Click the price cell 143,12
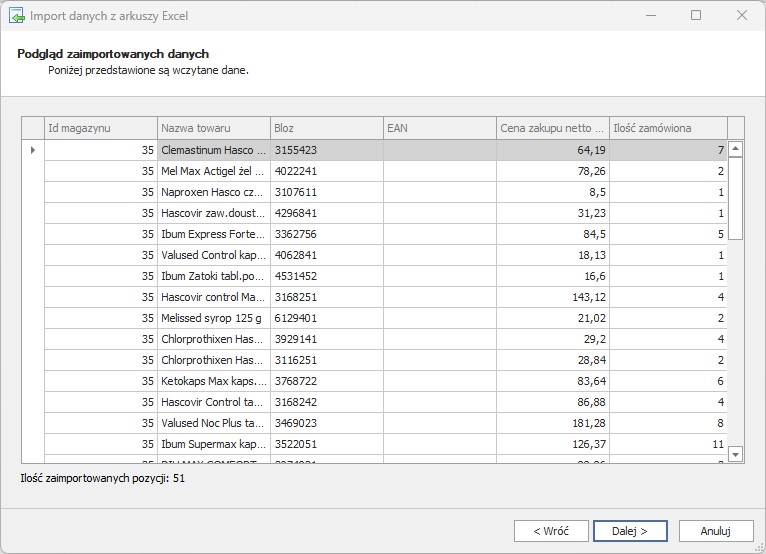The height and width of the screenshot is (554, 766). point(552,297)
